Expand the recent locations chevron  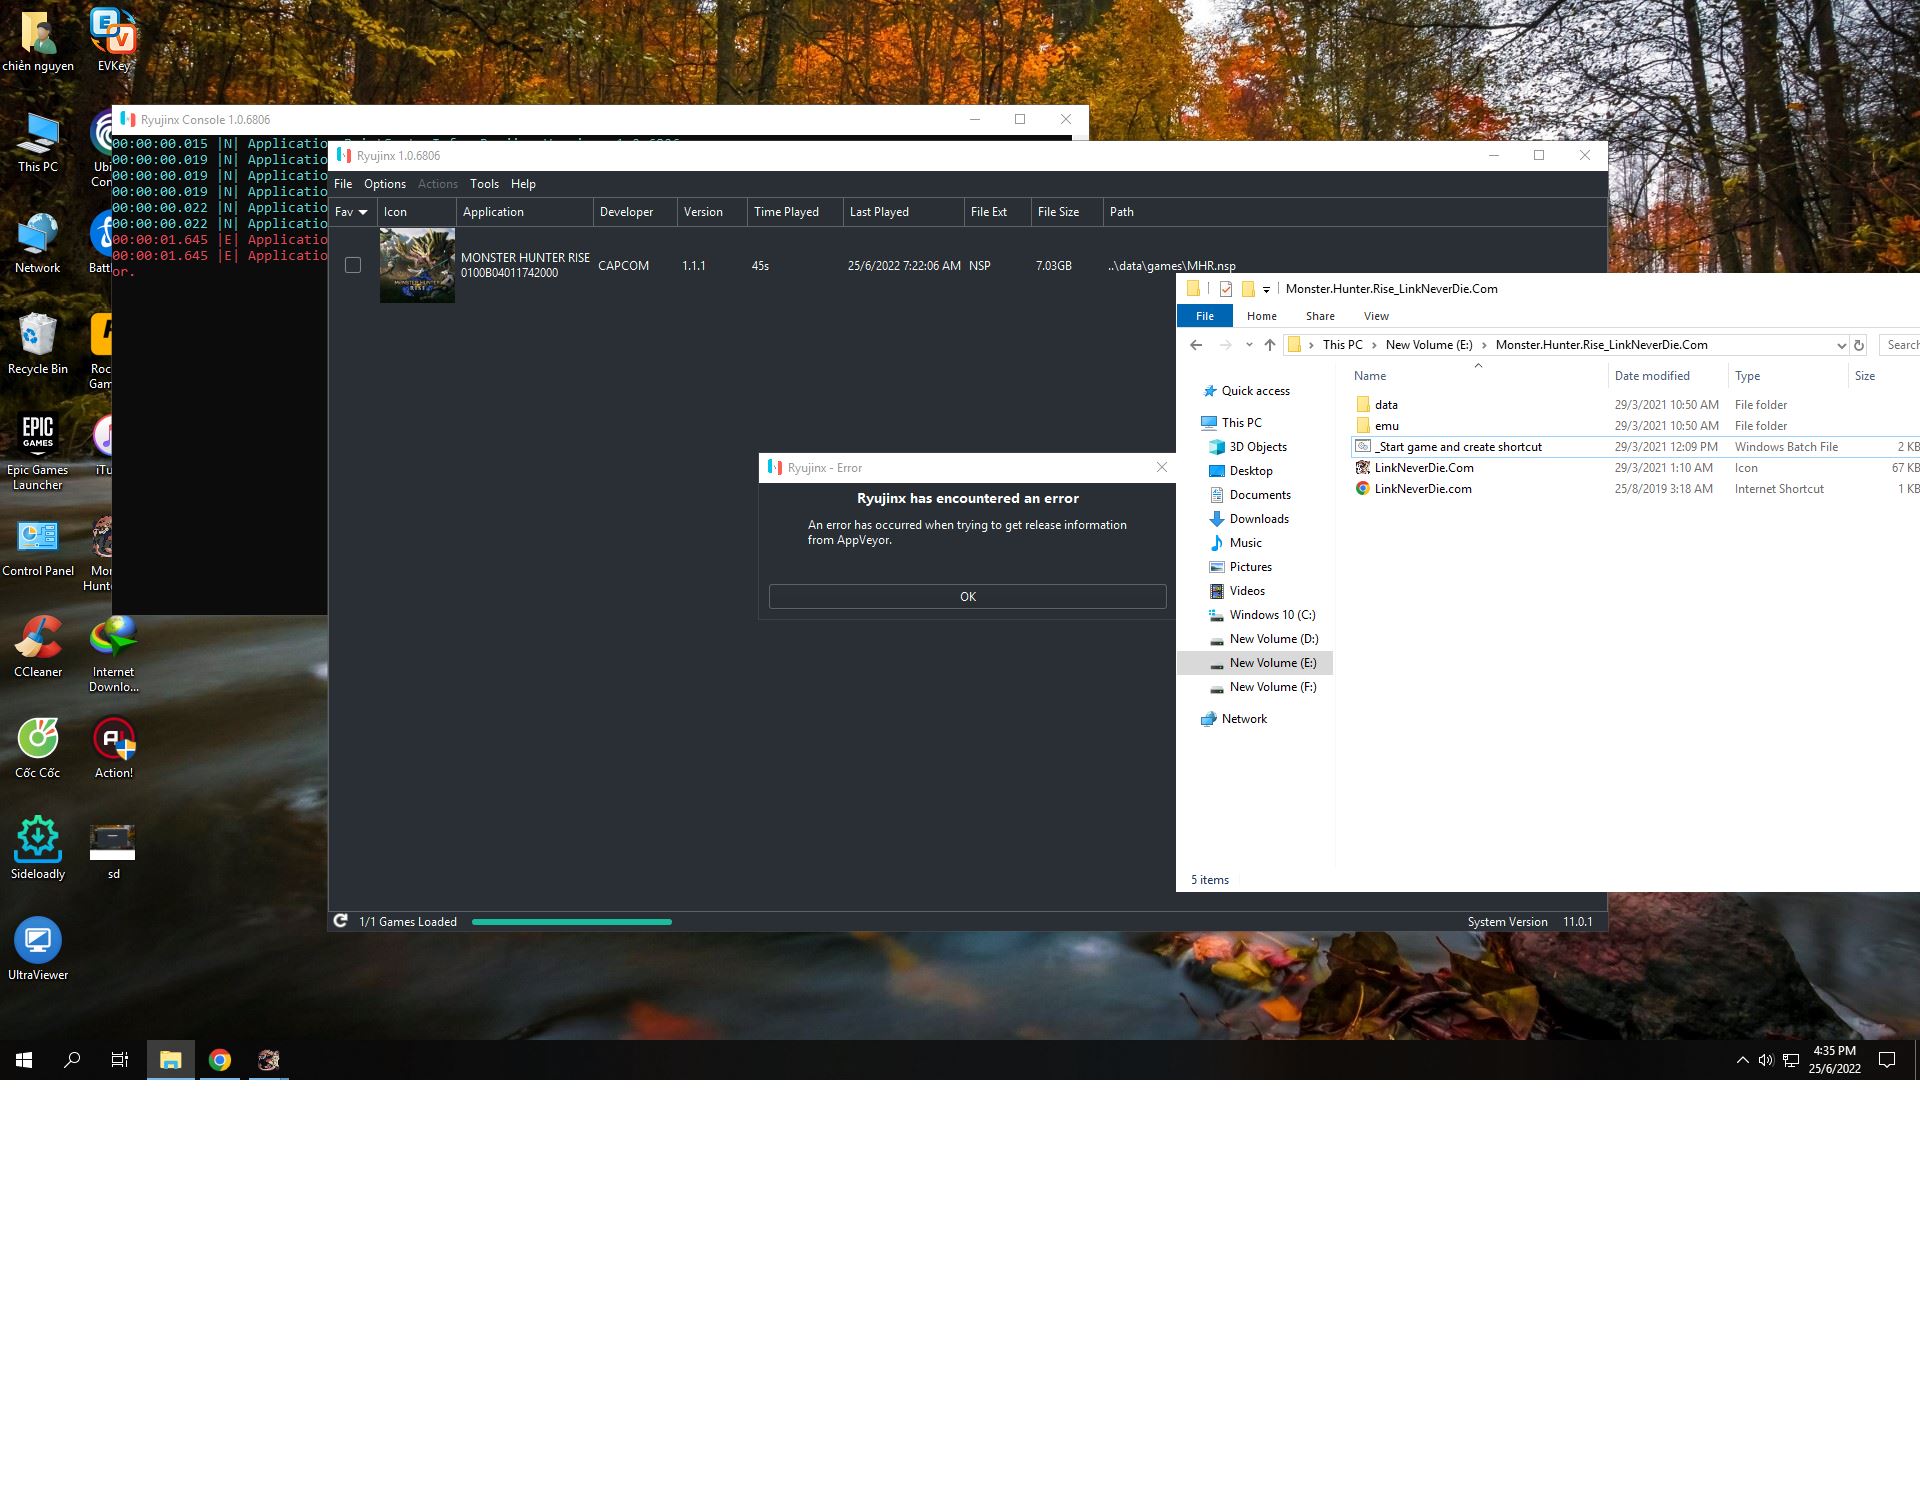1249,345
